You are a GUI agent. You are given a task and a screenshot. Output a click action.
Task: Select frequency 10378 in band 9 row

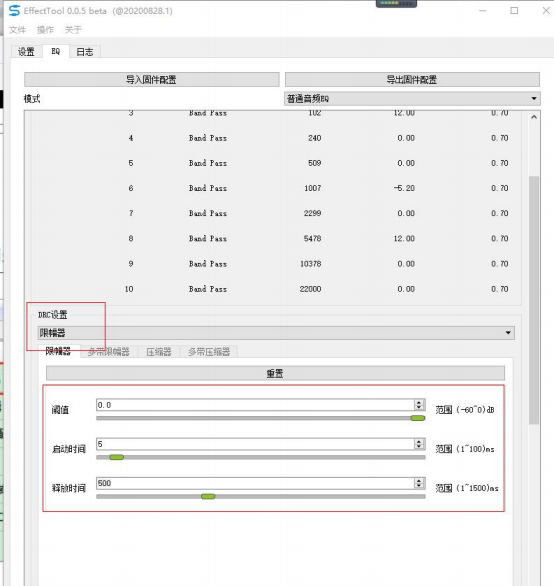311,264
